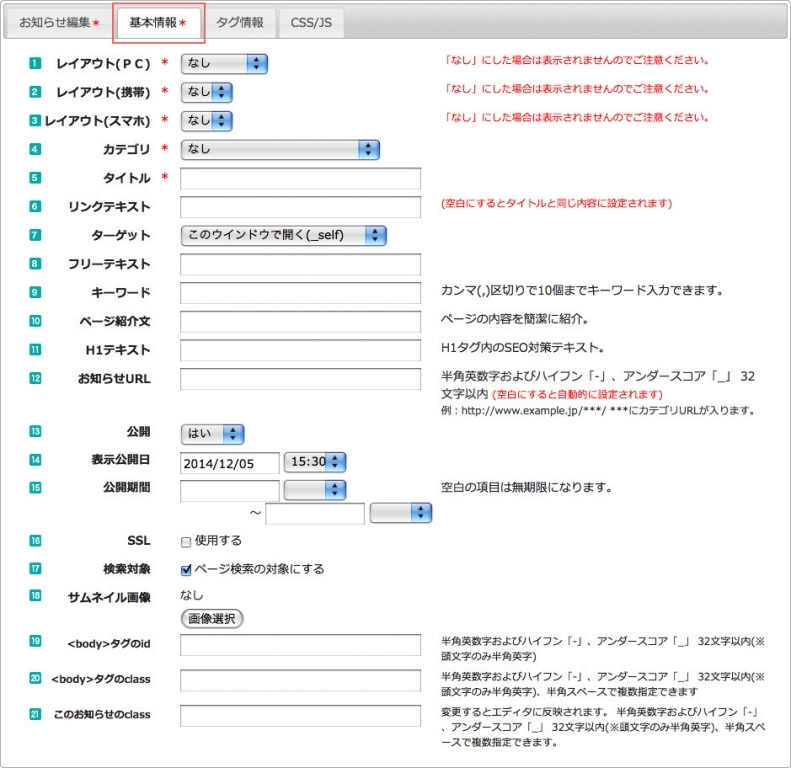Screen dimensions: 791x768
Task: Click the ページ紹介文 input field
Action: click(300, 321)
